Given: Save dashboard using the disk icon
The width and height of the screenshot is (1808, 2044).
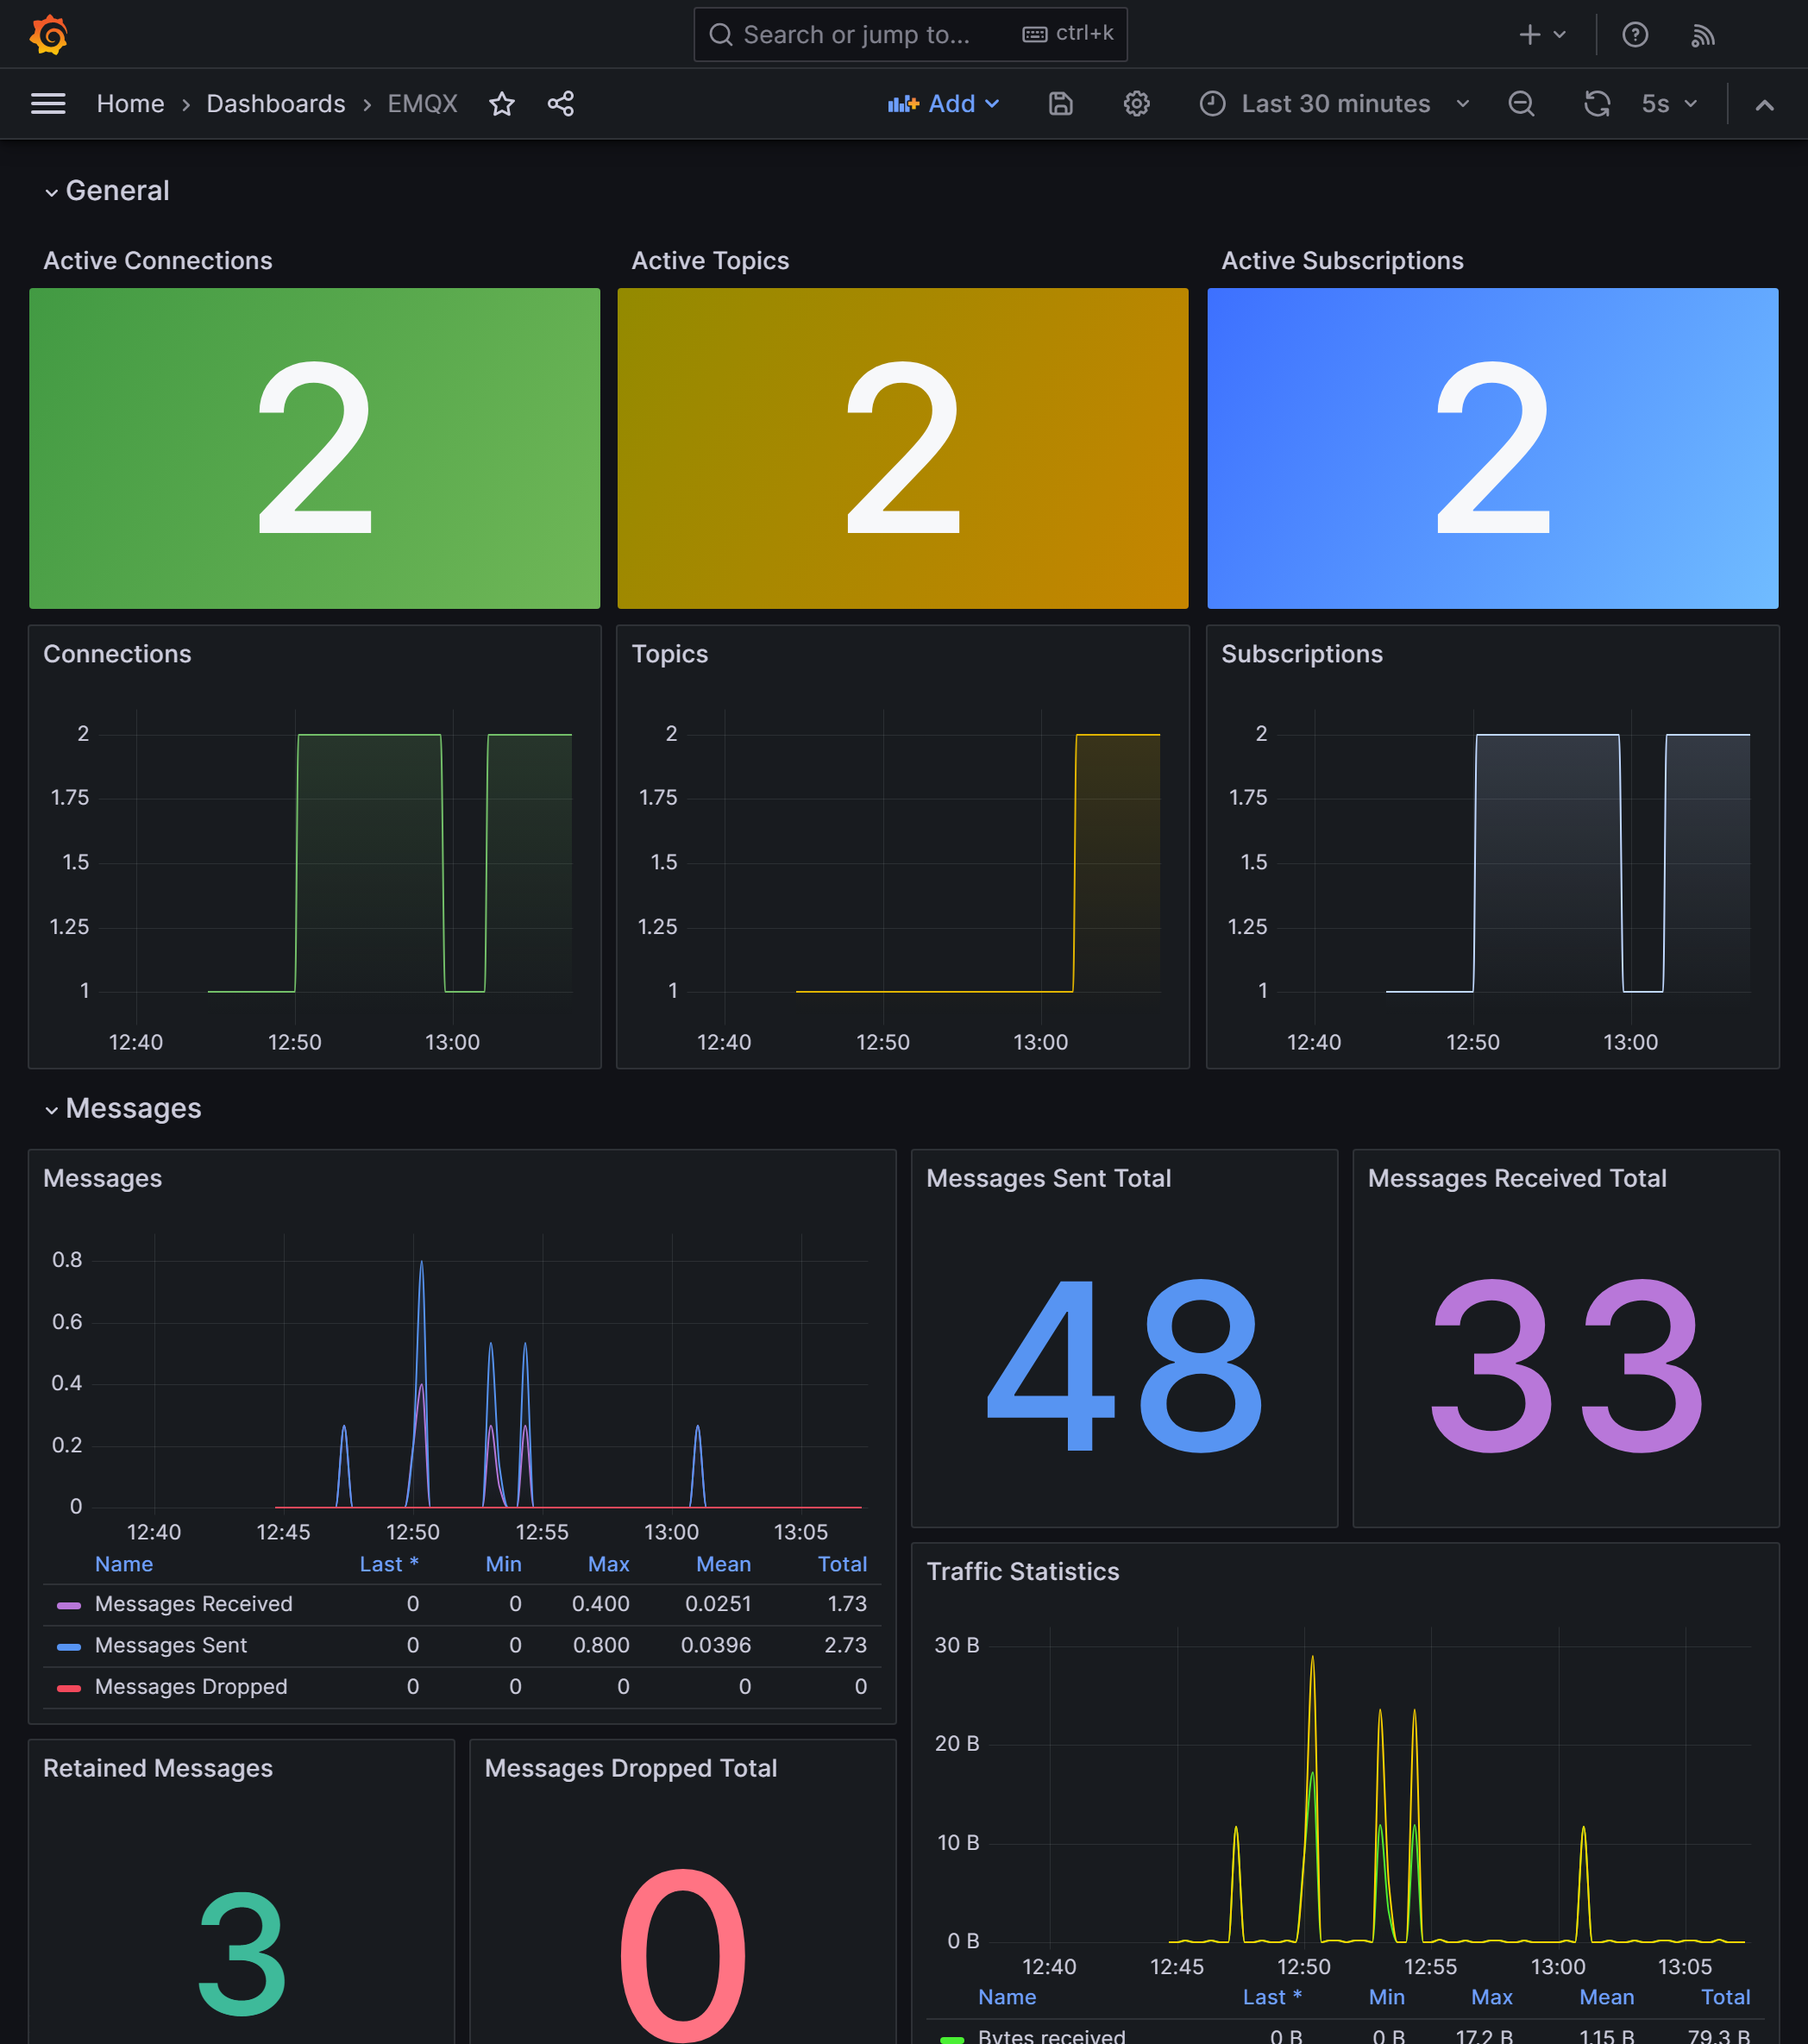Looking at the screenshot, I should 1060,104.
